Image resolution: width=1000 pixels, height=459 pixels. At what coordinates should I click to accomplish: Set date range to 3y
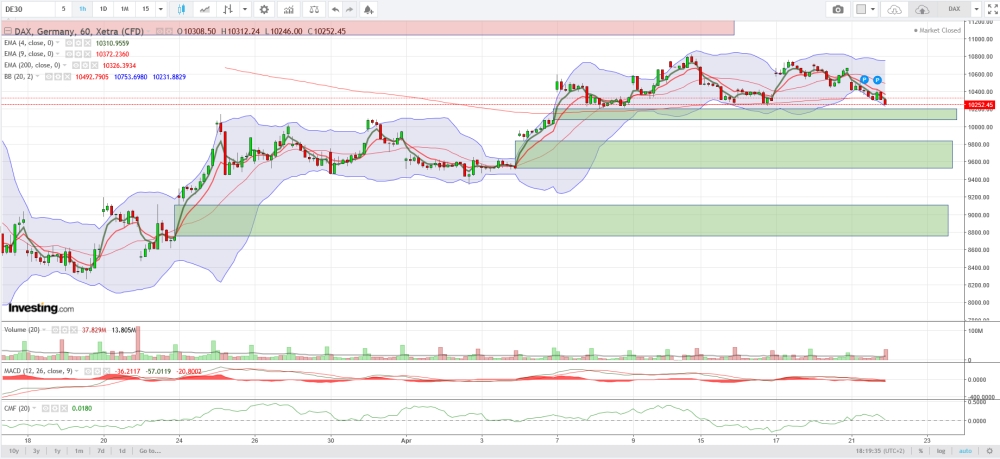[x=36, y=451]
